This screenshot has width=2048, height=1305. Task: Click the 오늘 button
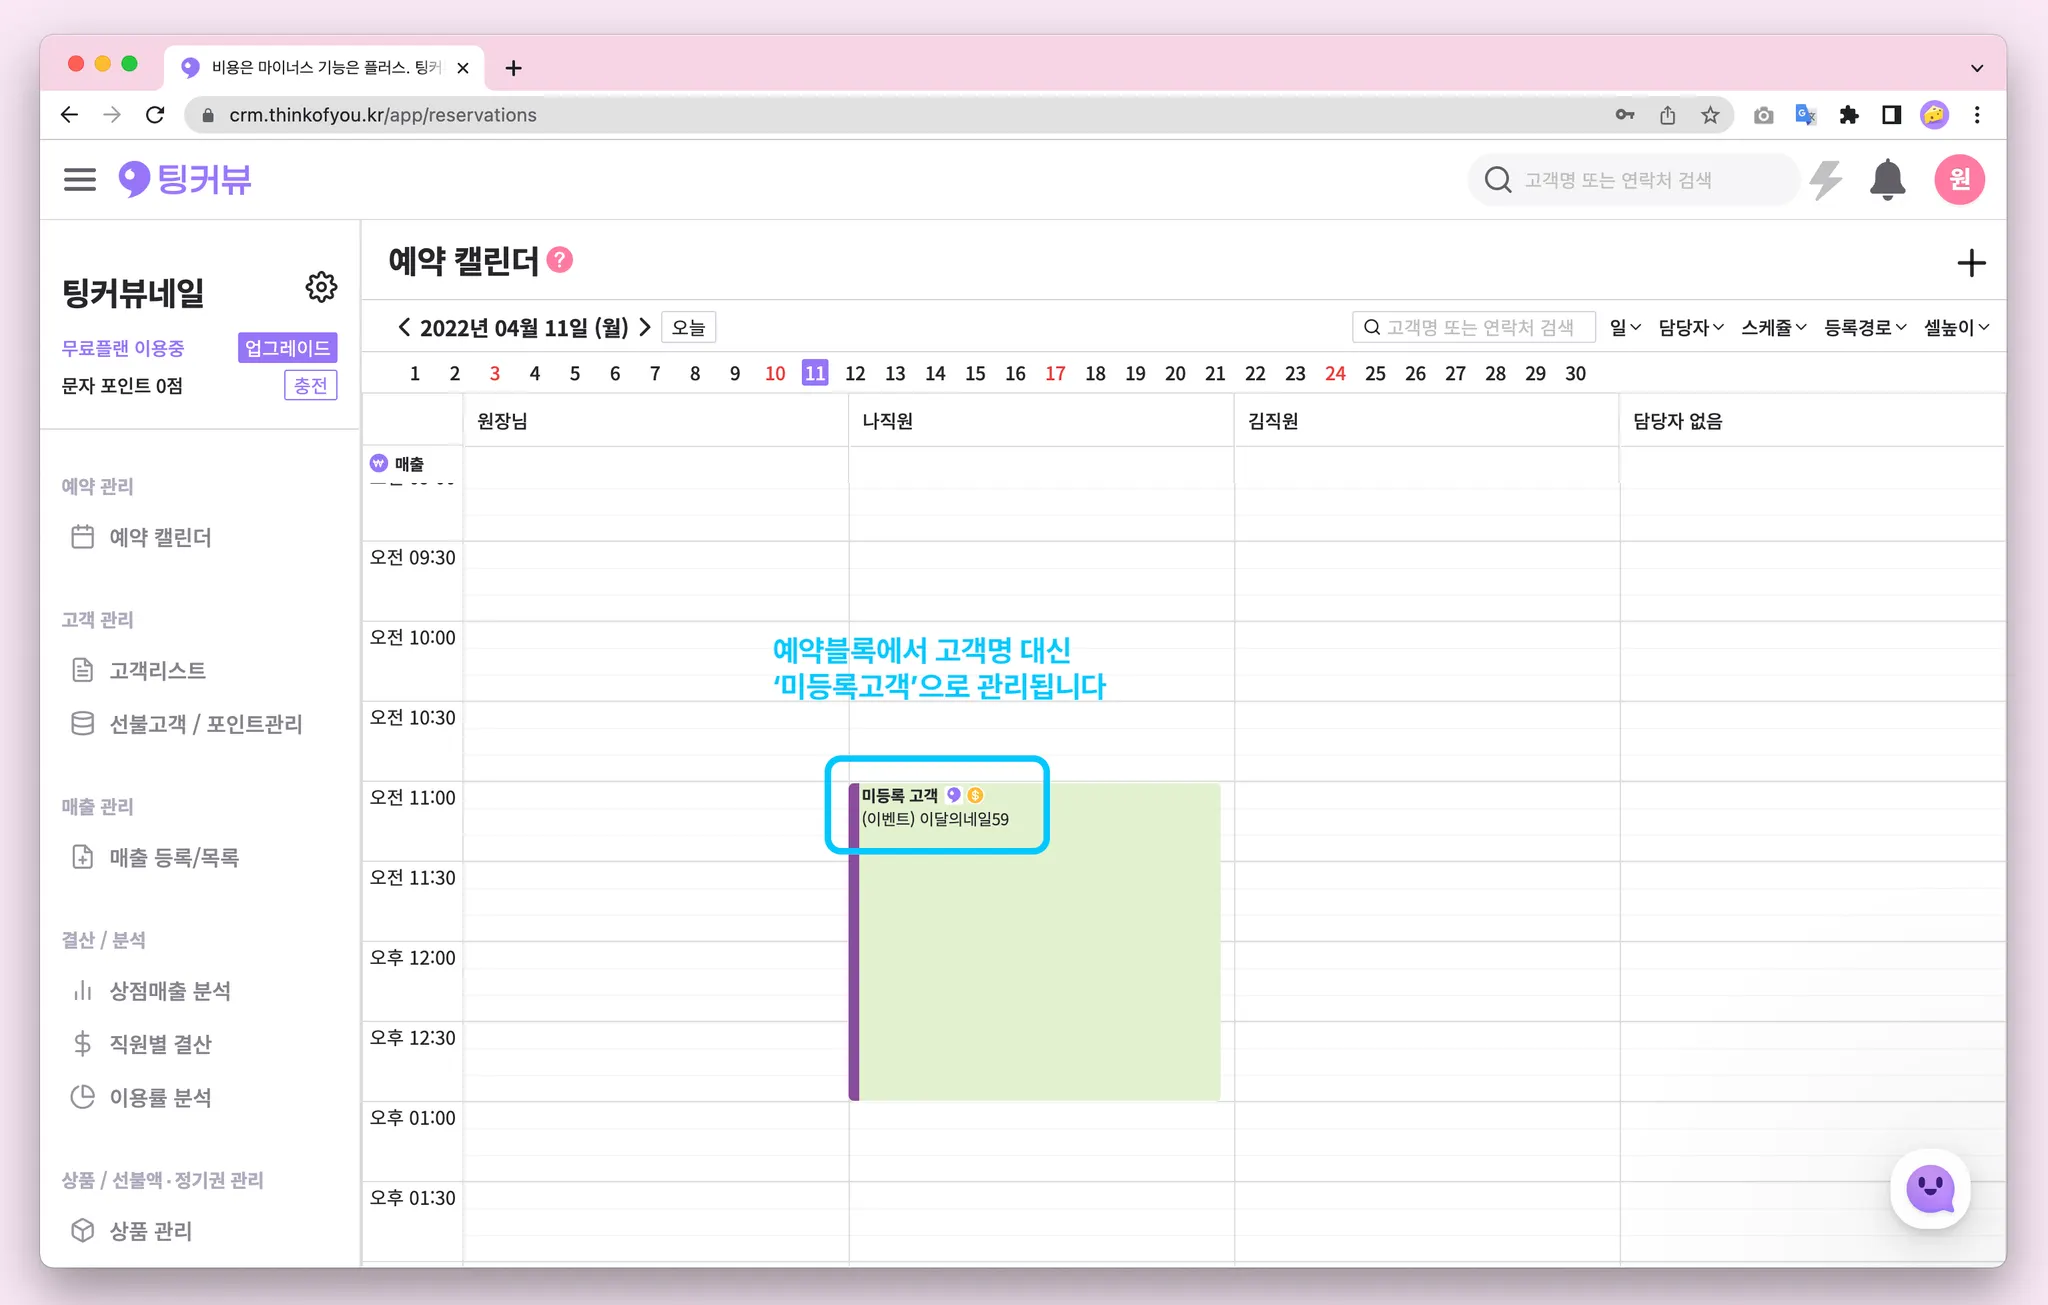[688, 327]
